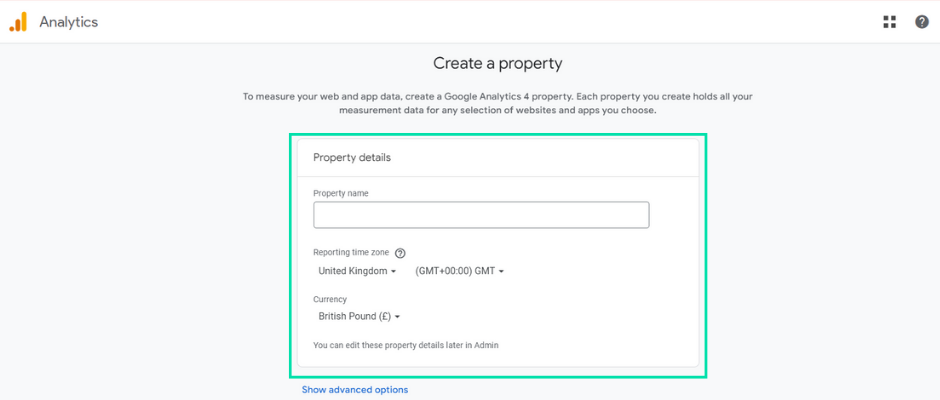Click the caret arrow beside GMT
Screen dimensions: 940x400
501,272
